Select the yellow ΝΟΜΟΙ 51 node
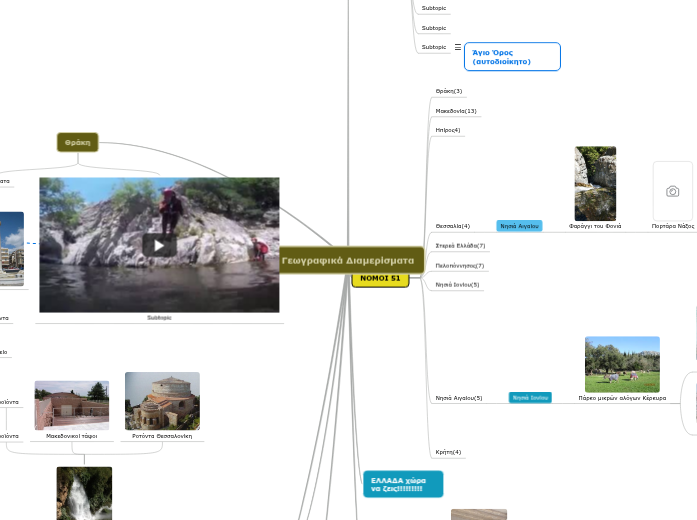 pyautogui.click(x=380, y=278)
